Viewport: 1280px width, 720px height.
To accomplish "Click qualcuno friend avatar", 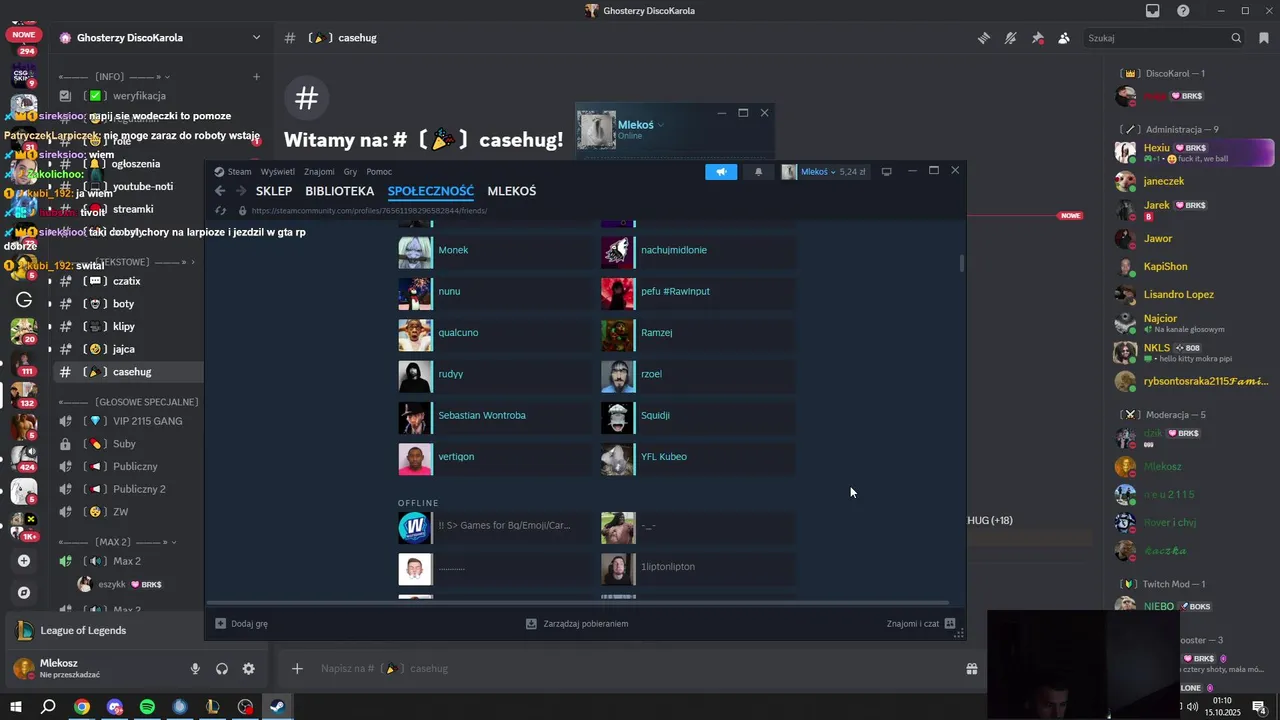I will [415, 333].
